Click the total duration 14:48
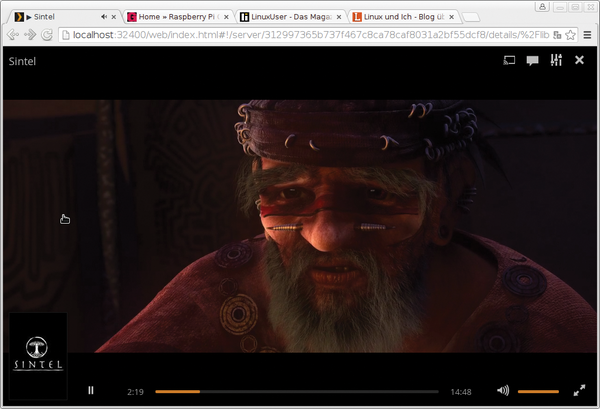 pos(461,392)
